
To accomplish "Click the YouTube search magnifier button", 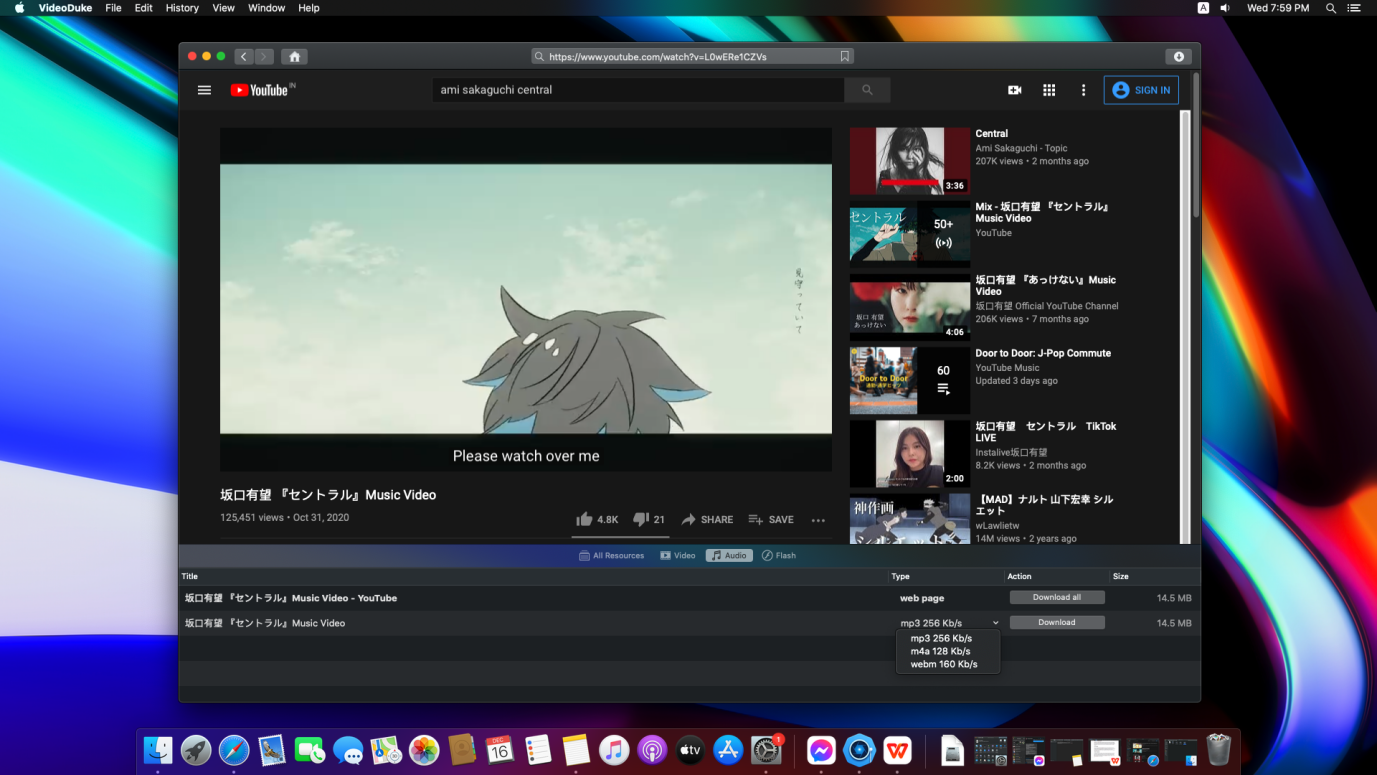I will tap(867, 90).
